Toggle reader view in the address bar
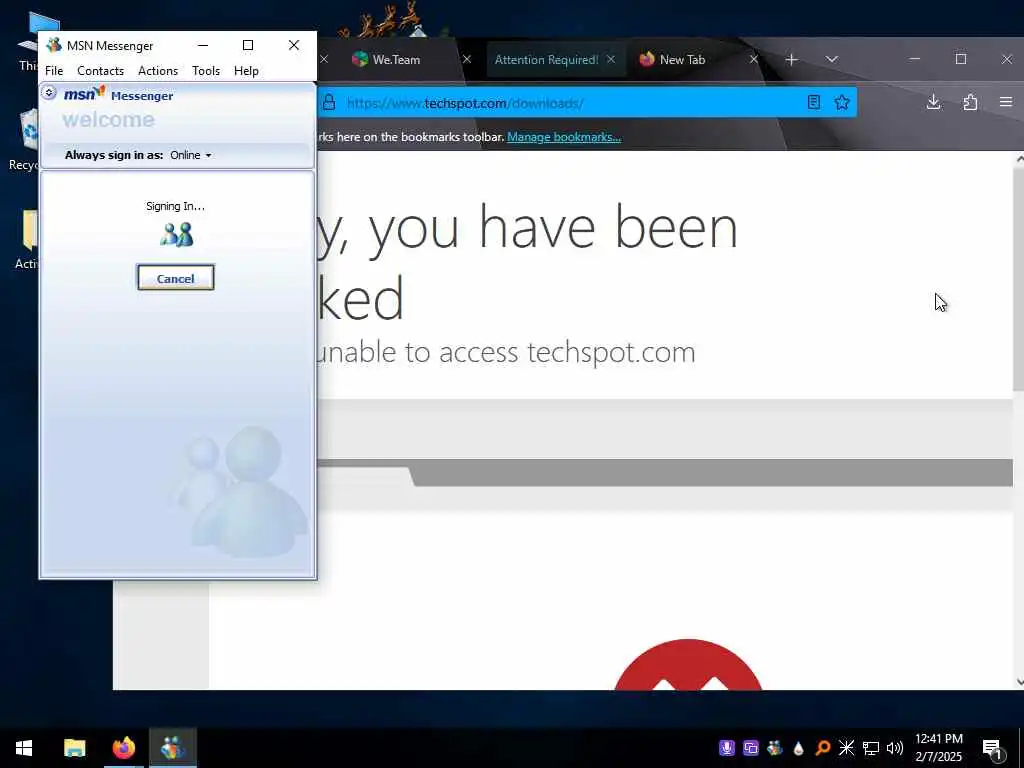Viewport: 1024px width, 768px height. coord(814,103)
